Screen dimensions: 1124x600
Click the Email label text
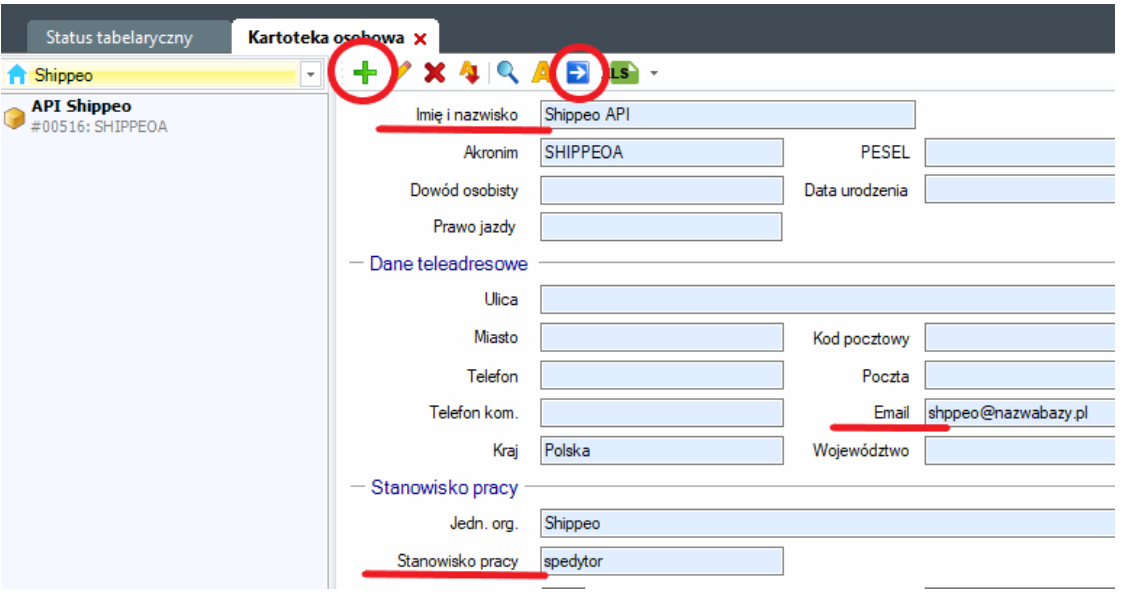(891, 413)
